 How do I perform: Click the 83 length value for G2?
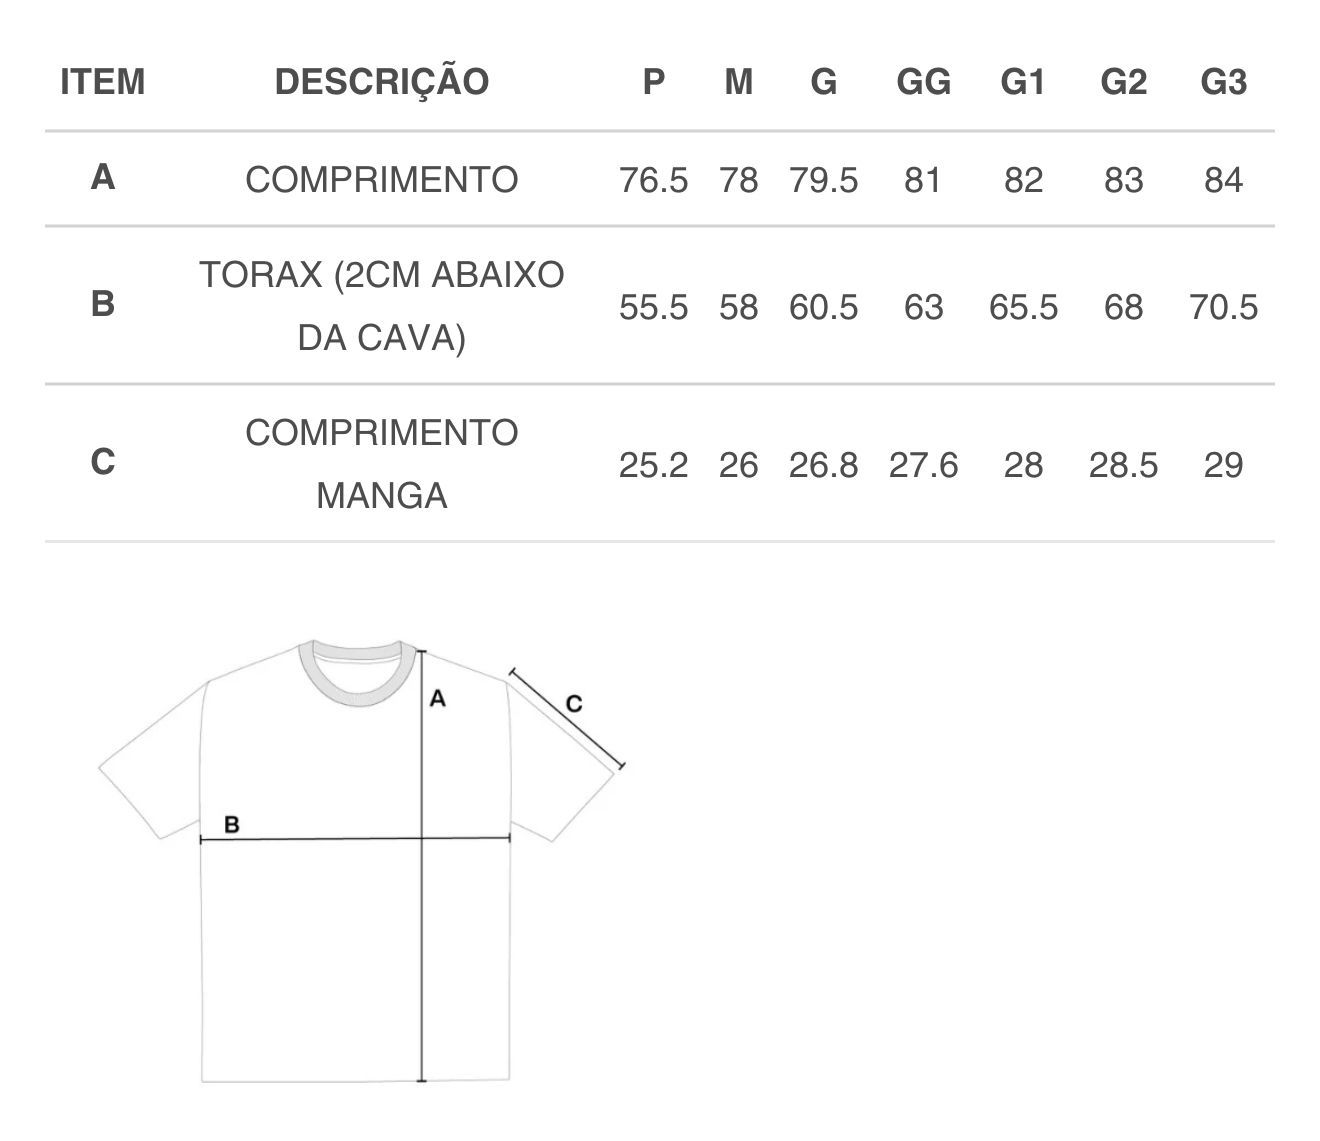point(1123,180)
